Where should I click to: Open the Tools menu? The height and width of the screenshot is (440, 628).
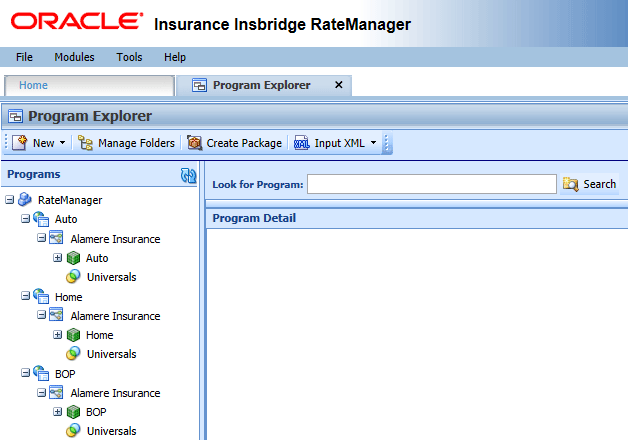[129, 57]
